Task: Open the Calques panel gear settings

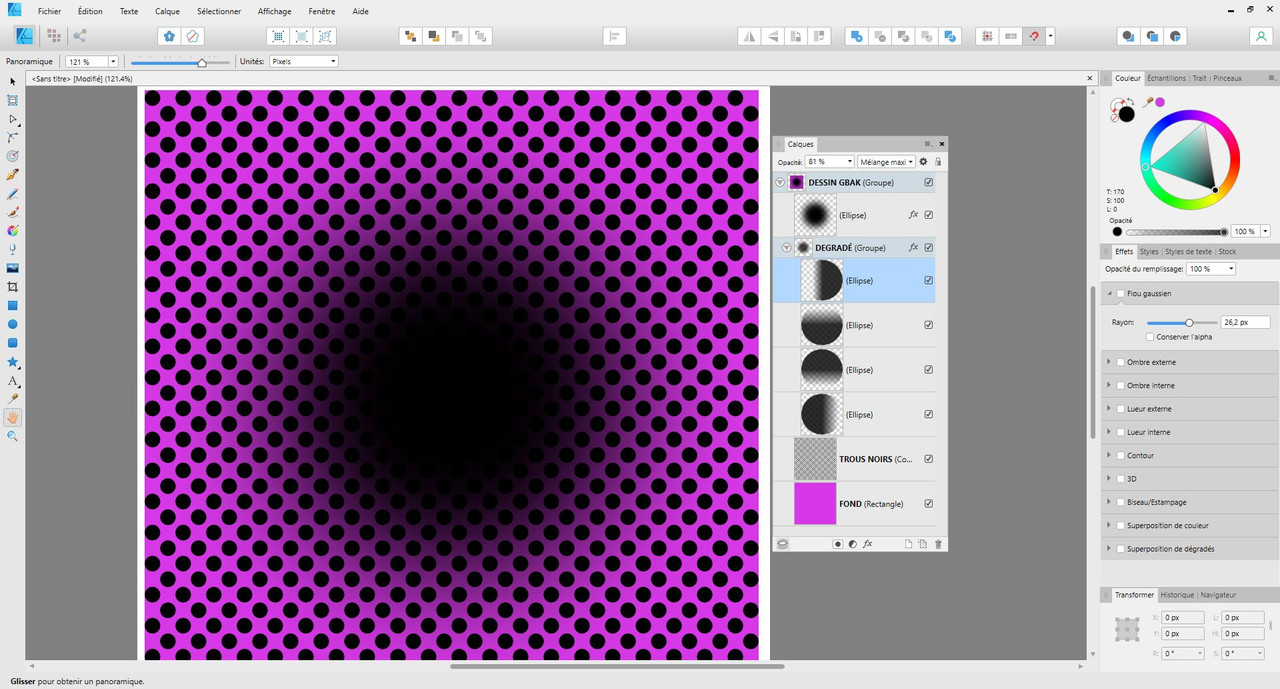Action: [x=923, y=161]
